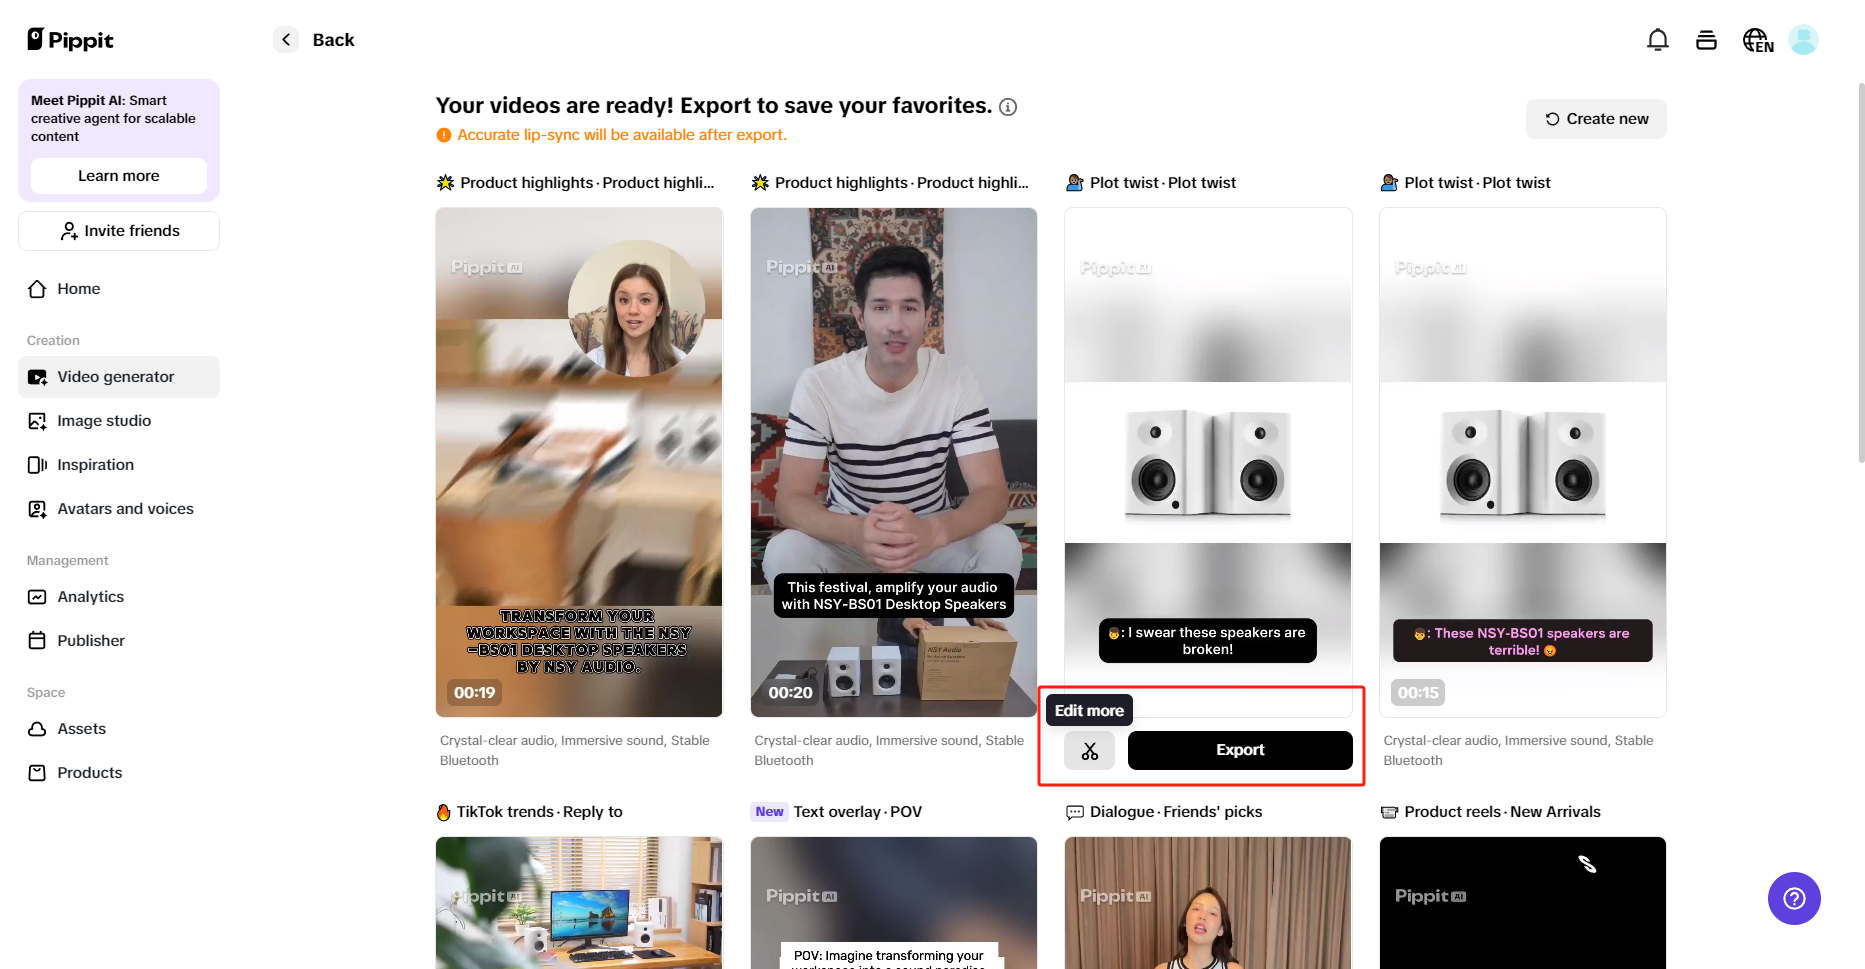The image size is (1865, 969).
Task: Open the user profile avatar
Action: click(1803, 40)
